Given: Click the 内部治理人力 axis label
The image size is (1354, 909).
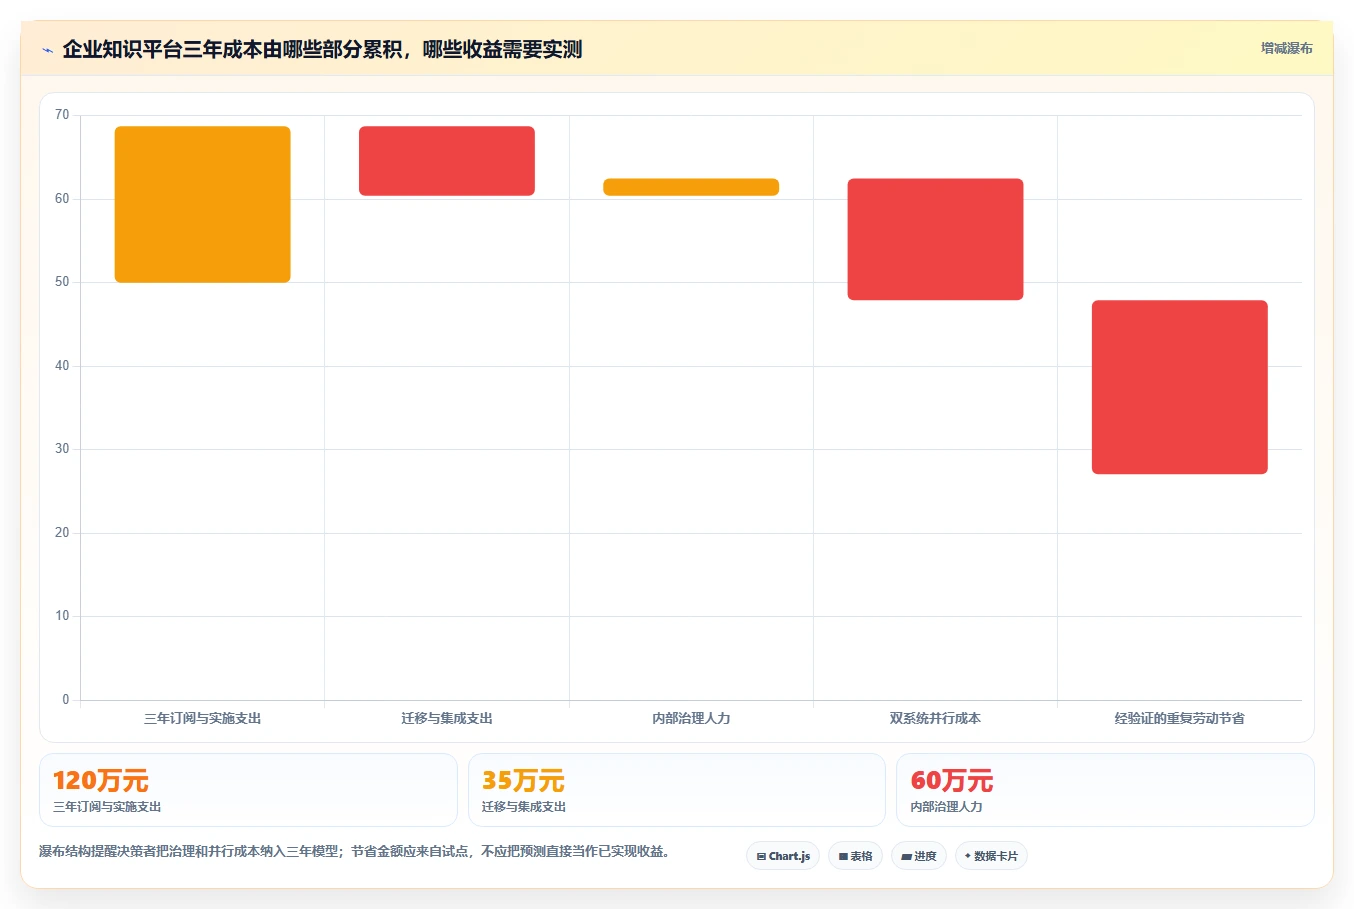Looking at the screenshot, I should click(691, 718).
